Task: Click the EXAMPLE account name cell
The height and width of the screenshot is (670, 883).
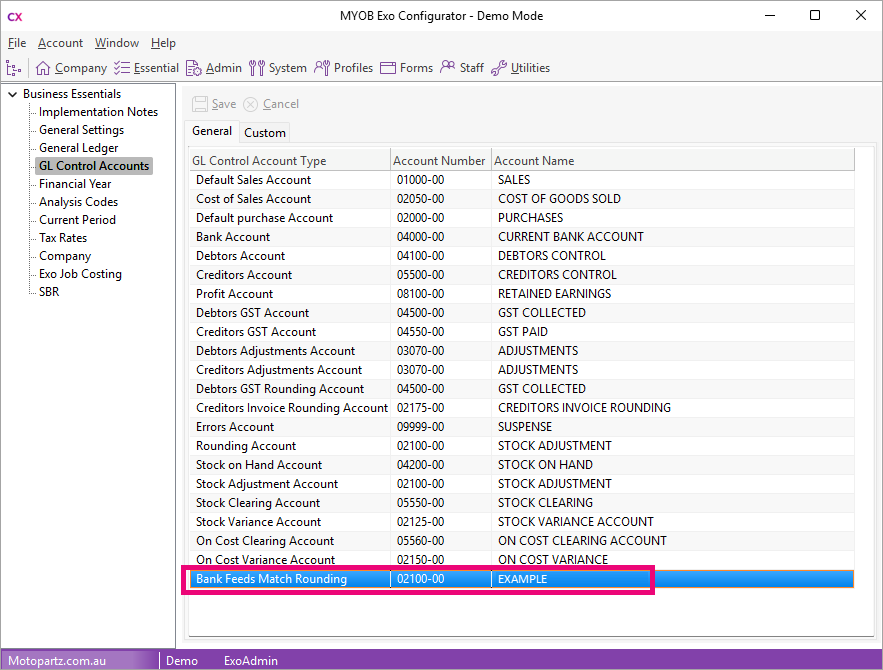Action: coord(673,579)
